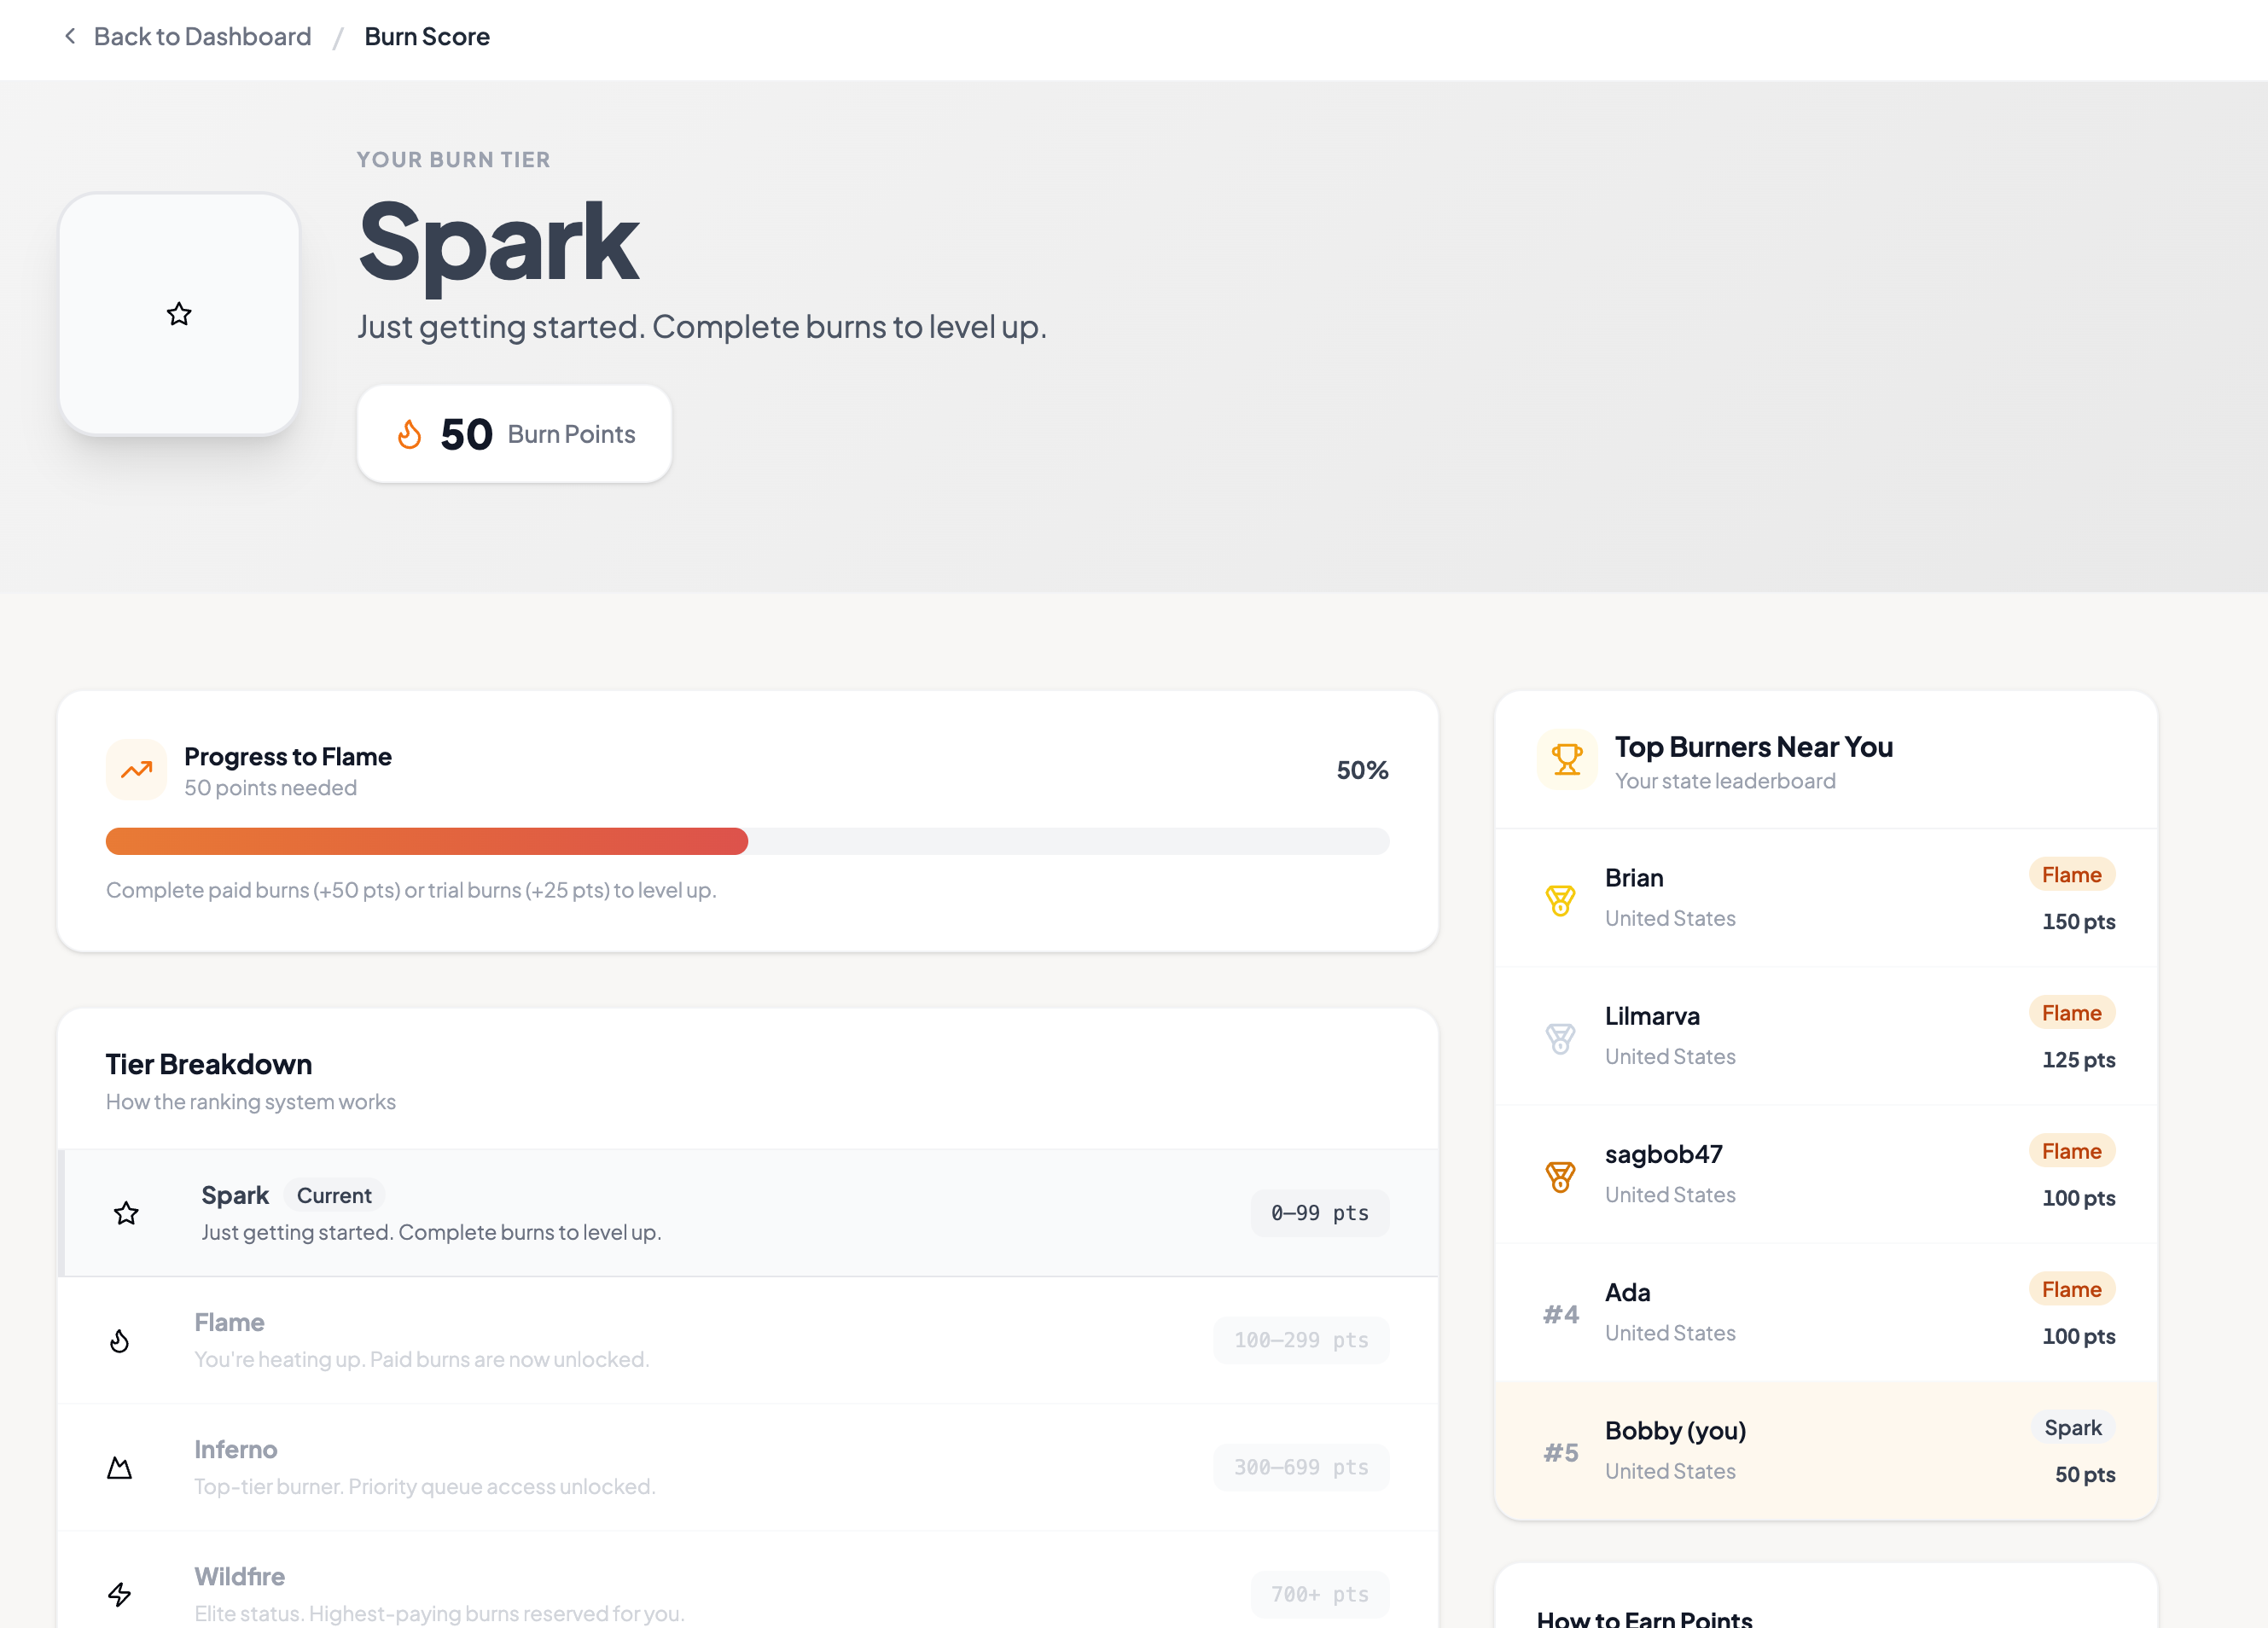Screen dimensions: 2268x1628
Task: Click the lightning bolt icon in Wildfire row
Action: click(x=119, y=1594)
